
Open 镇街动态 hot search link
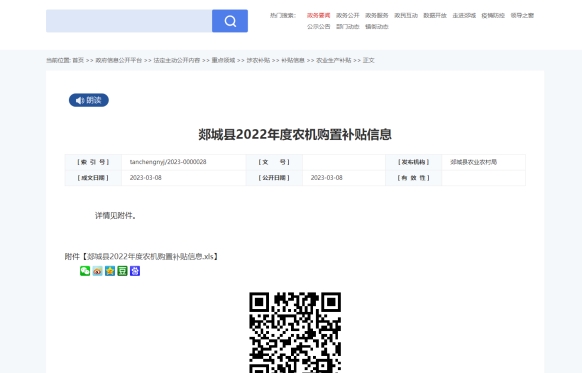click(377, 27)
